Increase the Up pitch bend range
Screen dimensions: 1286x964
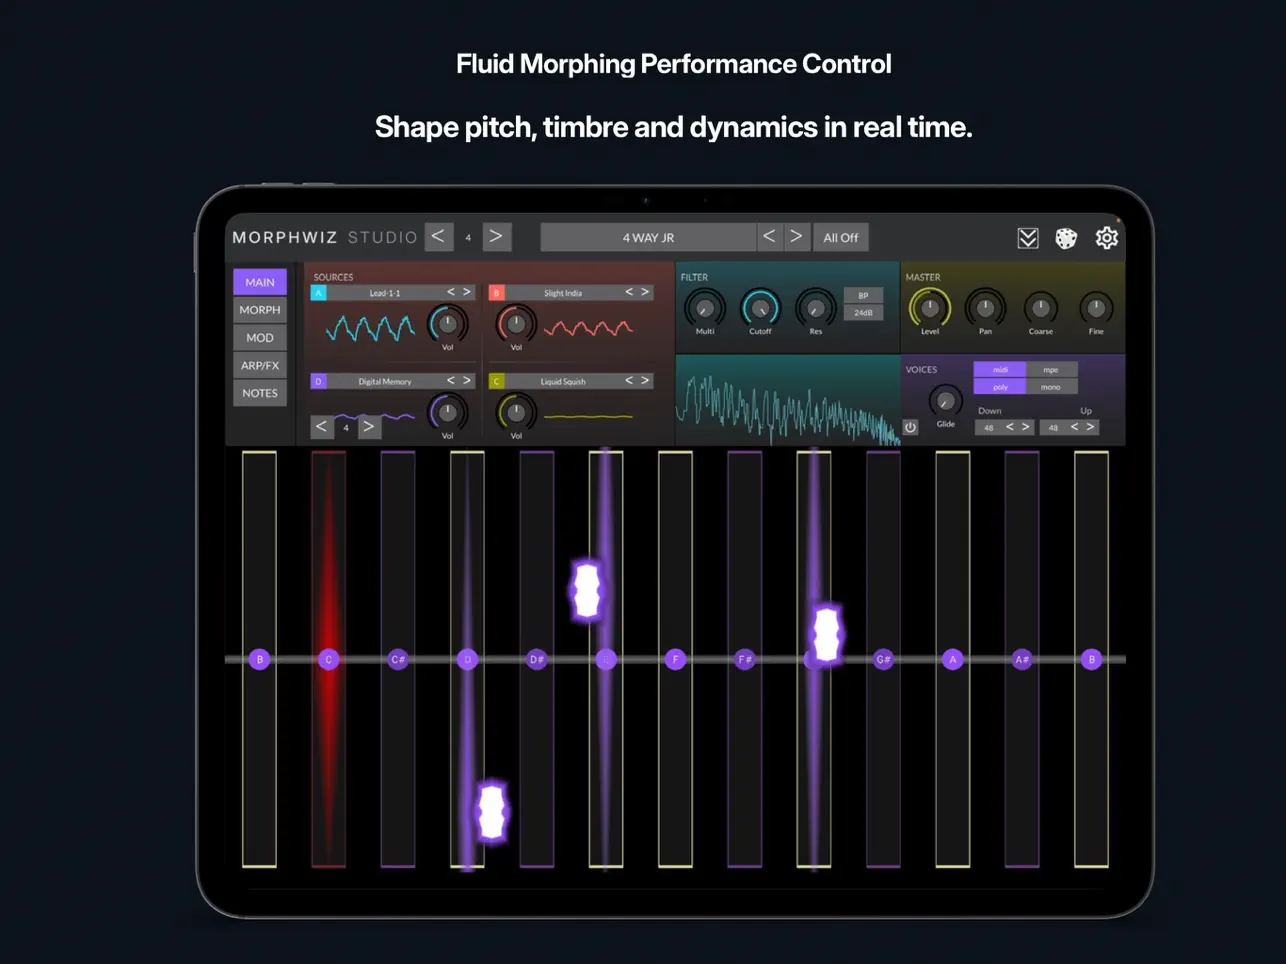1091,427
